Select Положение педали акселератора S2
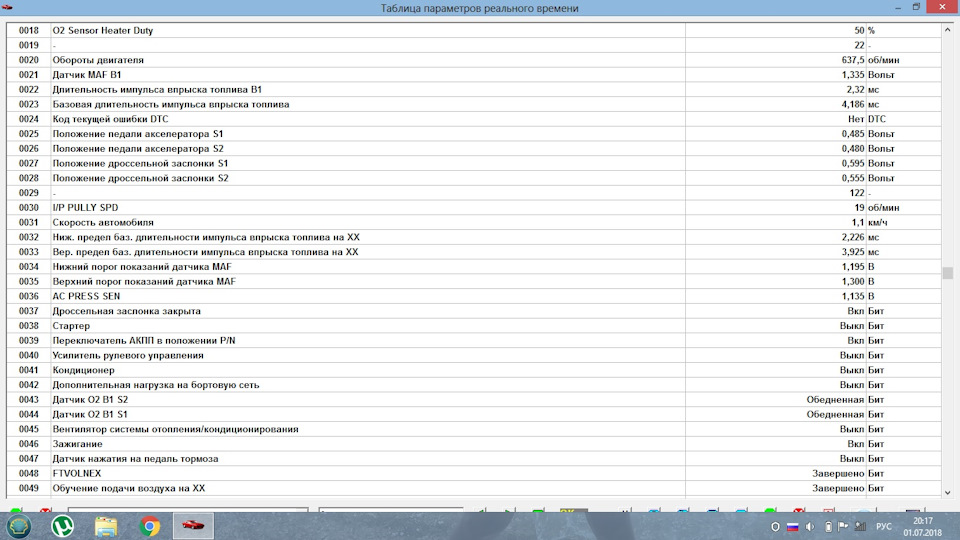The height and width of the screenshot is (540, 960). click(x=474, y=148)
